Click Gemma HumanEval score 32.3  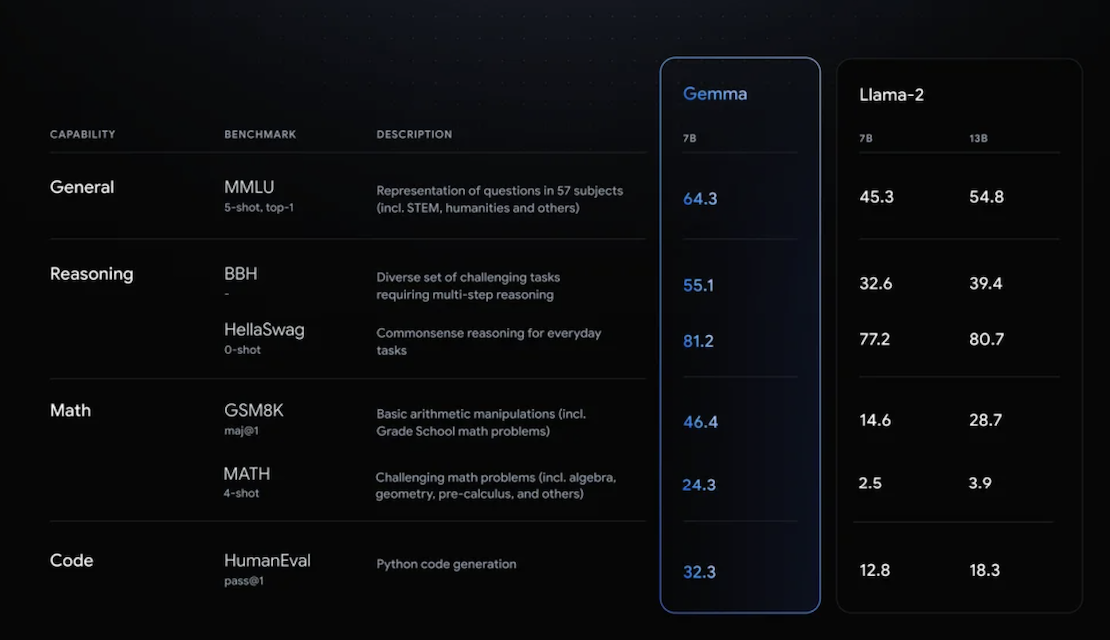pos(699,572)
